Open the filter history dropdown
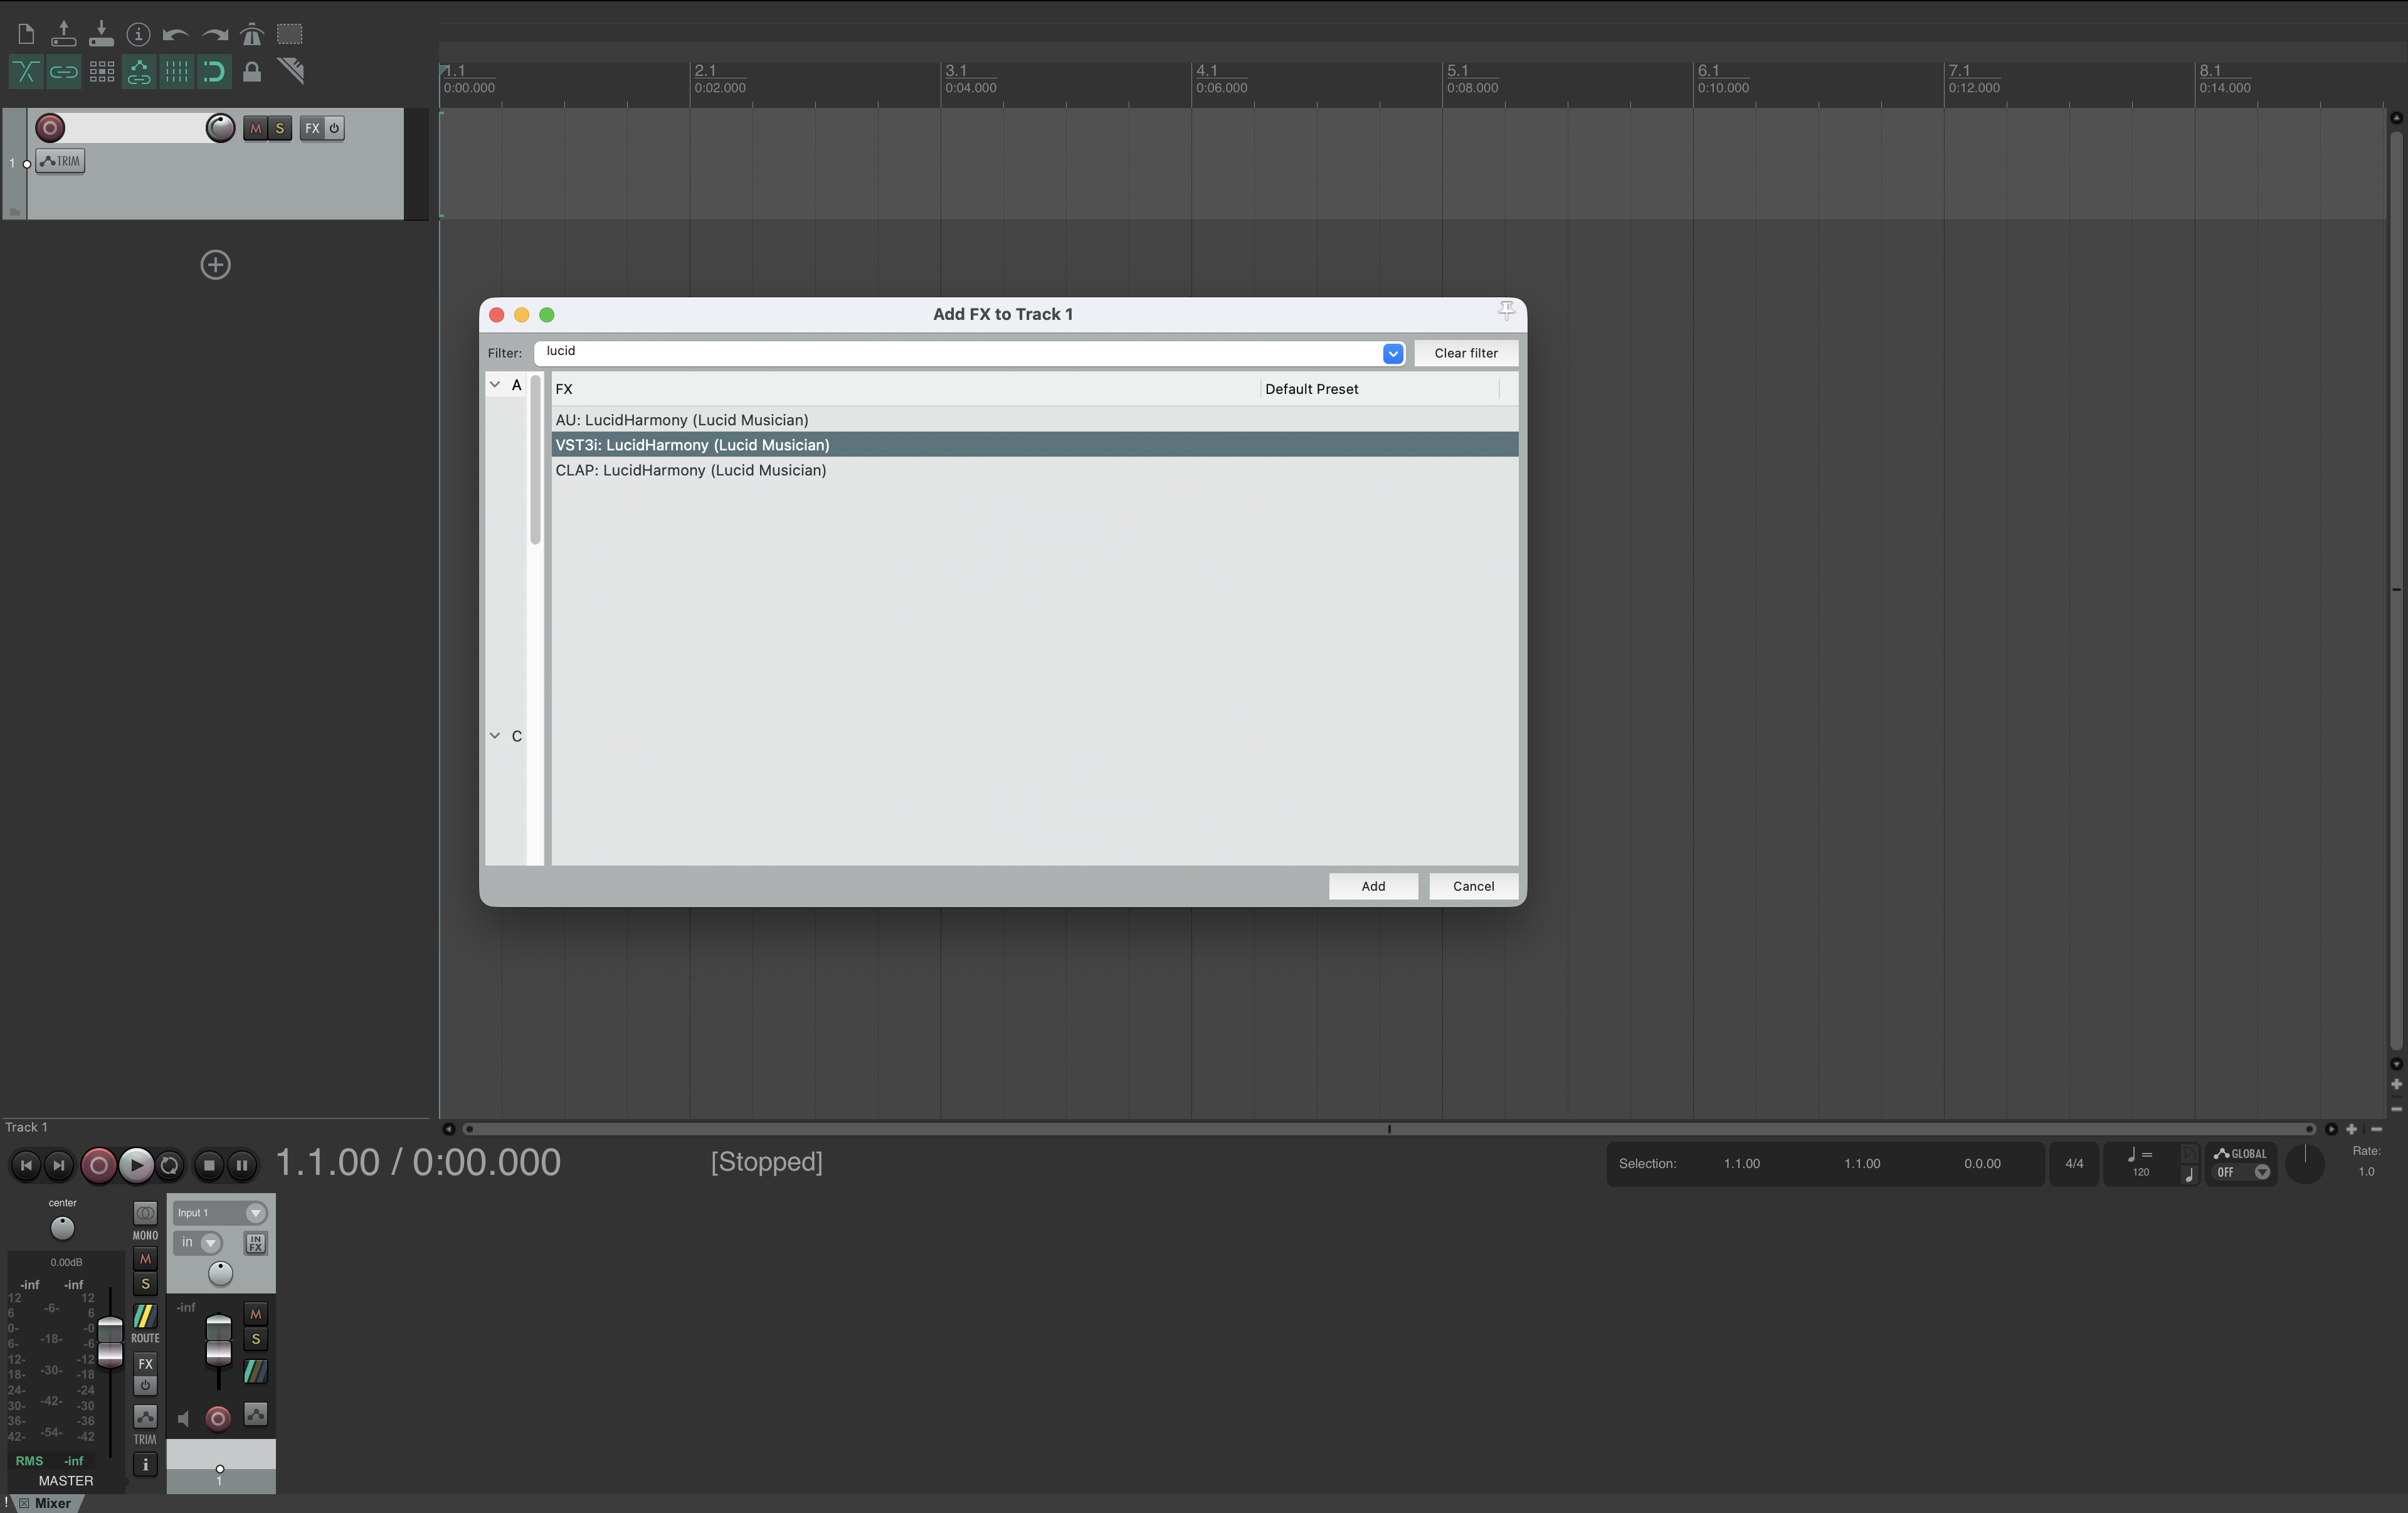This screenshot has width=2408, height=1513. (x=1392, y=354)
